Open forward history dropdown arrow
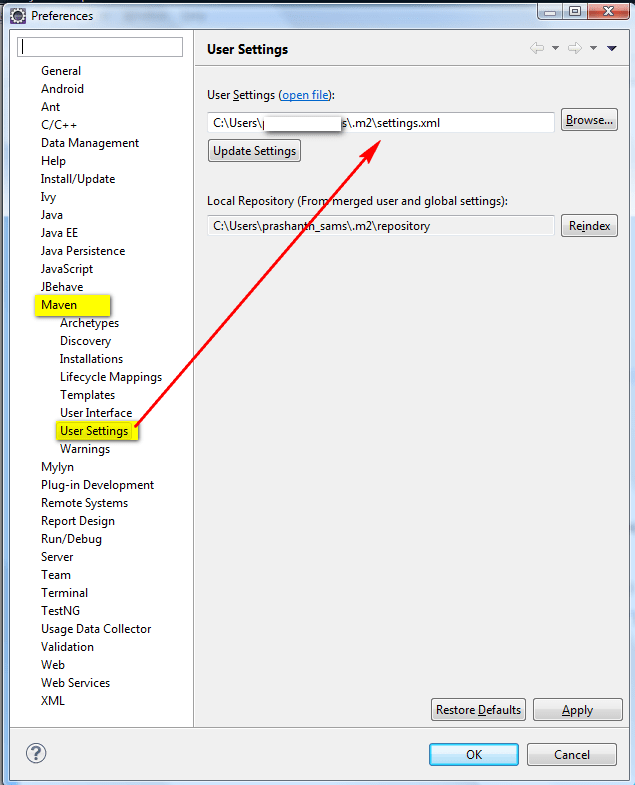 point(593,48)
